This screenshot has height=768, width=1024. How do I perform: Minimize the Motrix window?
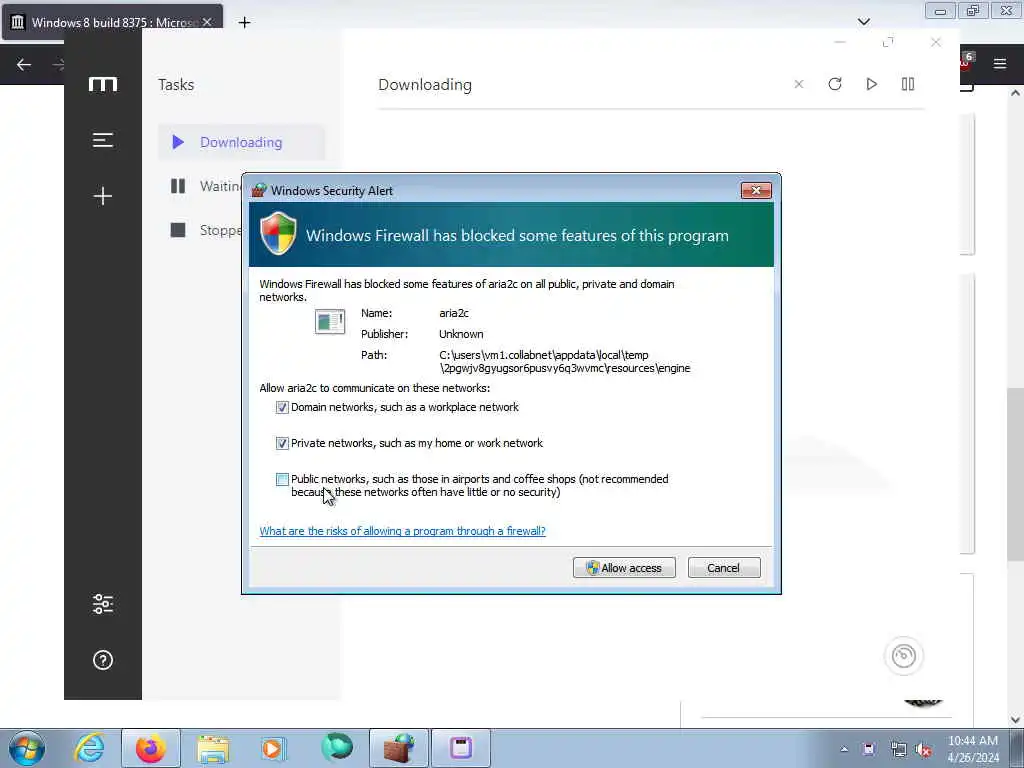[x=840, y=42]
